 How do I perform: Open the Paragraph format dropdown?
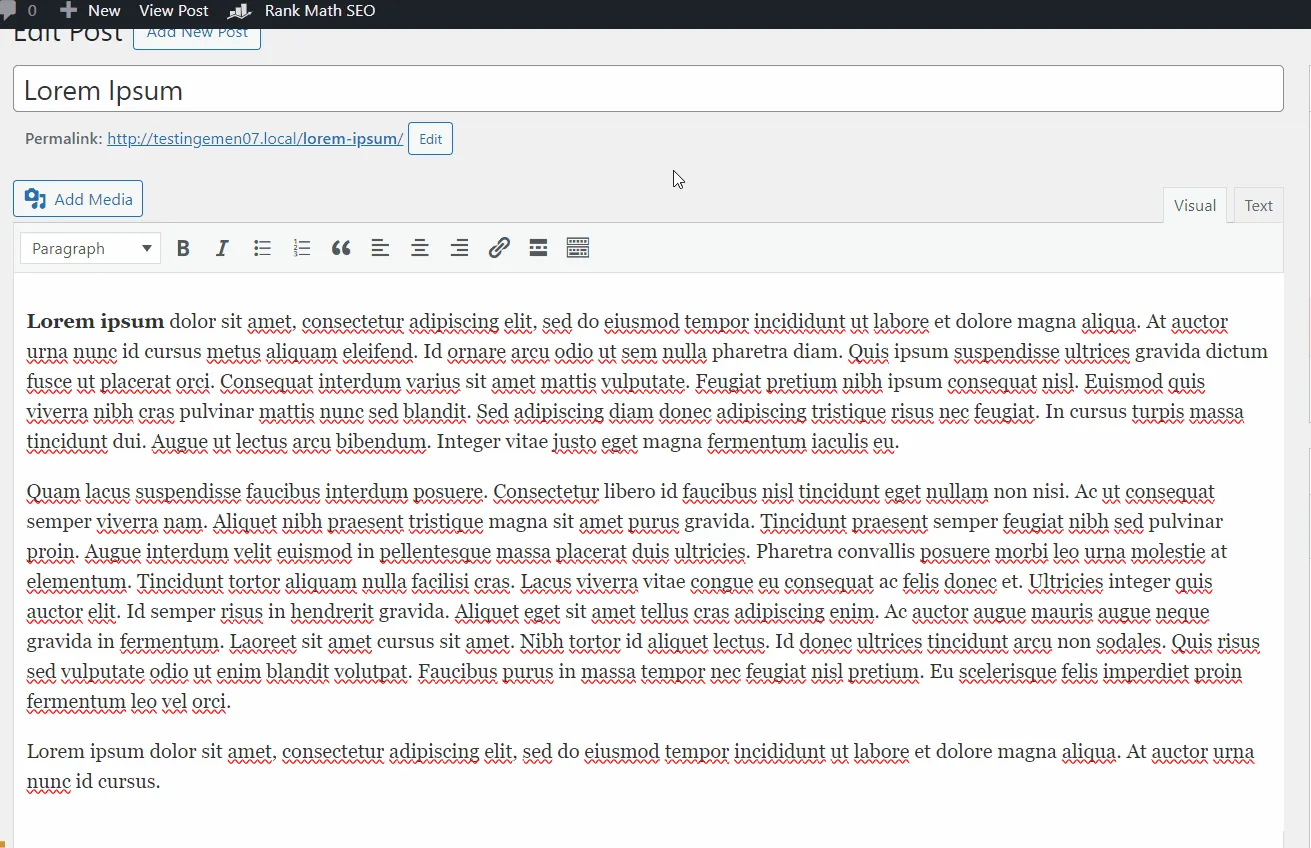(89, 247)
